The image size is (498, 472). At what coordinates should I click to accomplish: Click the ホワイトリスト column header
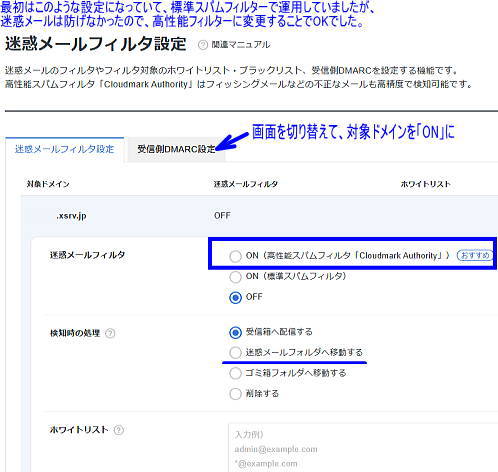point(425,184)
